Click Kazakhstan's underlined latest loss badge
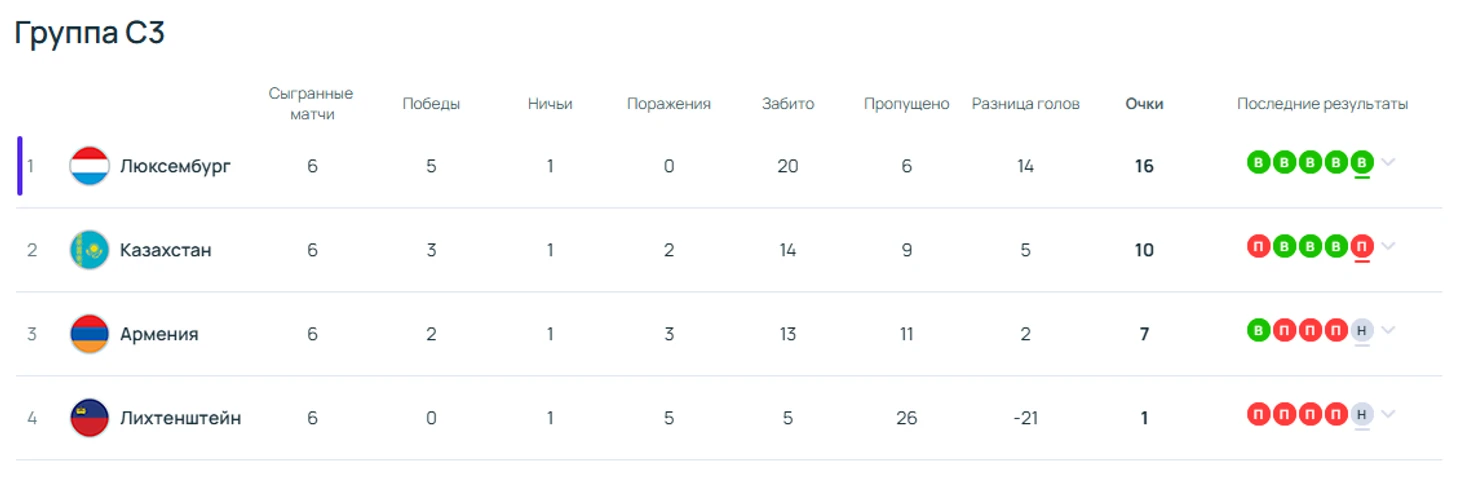The image size is (1460, 486). (x=1361, y=246)
